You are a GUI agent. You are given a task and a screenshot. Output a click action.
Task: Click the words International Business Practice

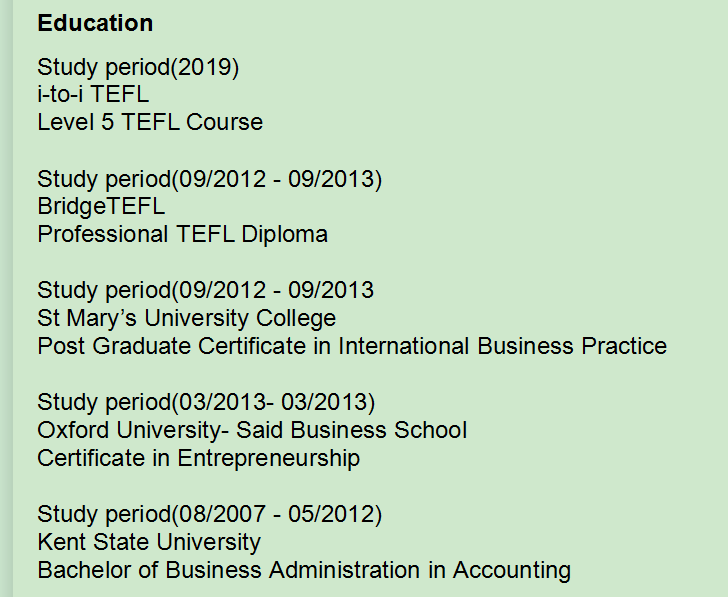(502, 347)
